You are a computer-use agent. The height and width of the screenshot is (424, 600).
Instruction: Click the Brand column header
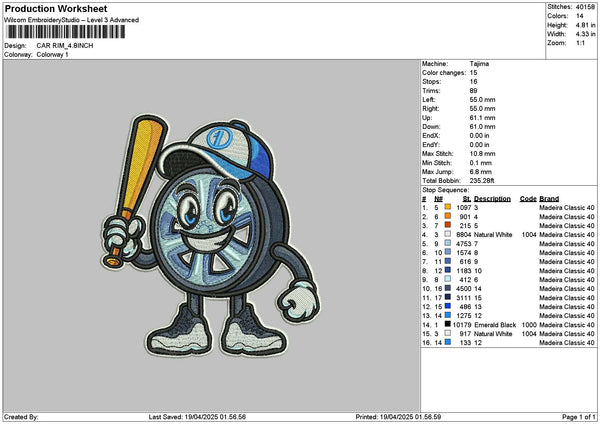(549, 199)
